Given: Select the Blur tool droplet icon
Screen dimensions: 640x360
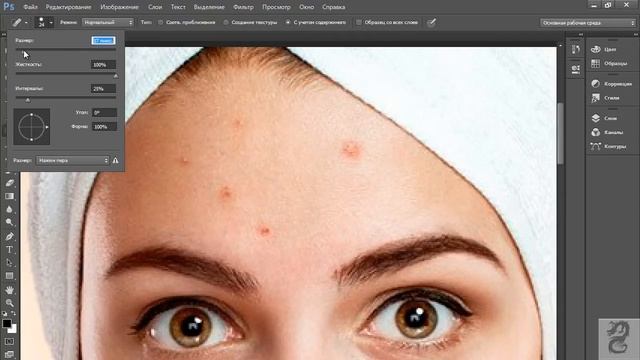Looking at the screenshot, I should pos(9,209).
